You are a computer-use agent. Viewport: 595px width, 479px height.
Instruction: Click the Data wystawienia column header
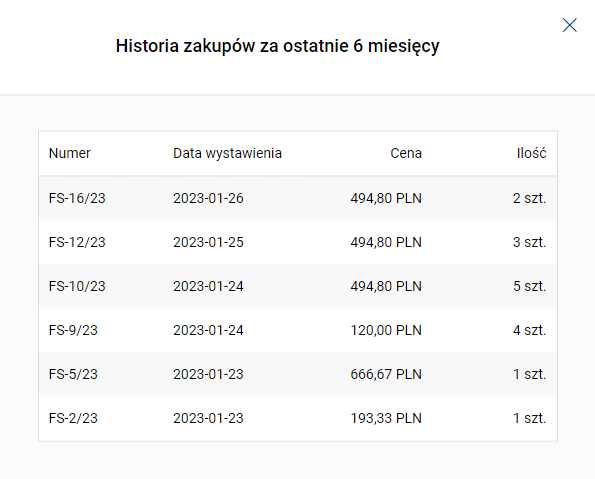[x=227, y=153]
